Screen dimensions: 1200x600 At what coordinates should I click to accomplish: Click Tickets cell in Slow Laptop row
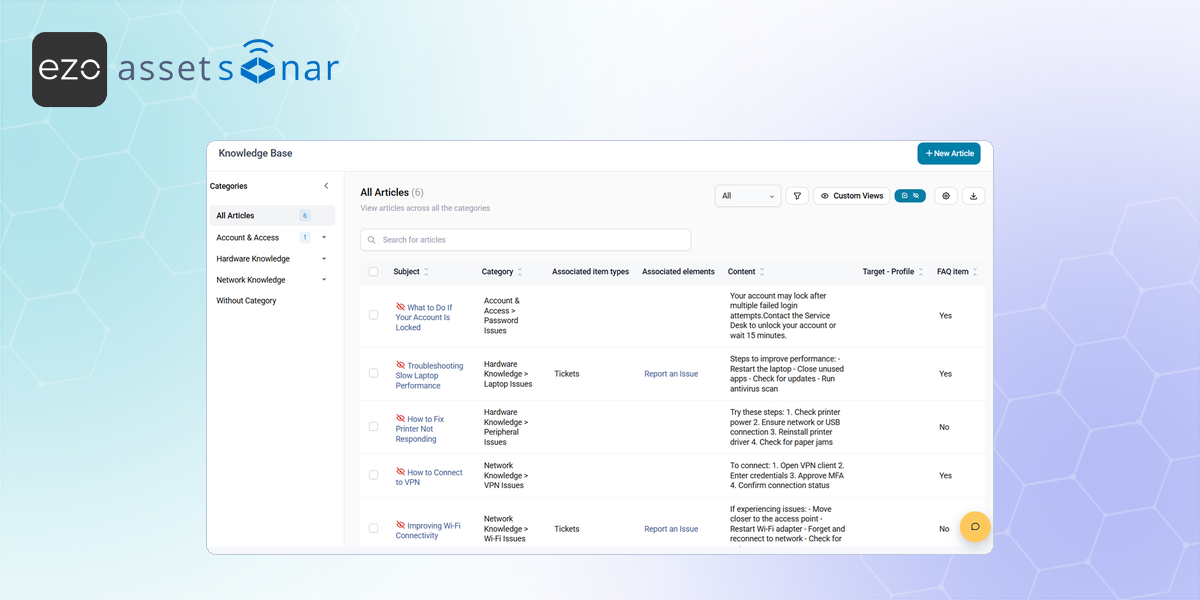click(567, 374)
